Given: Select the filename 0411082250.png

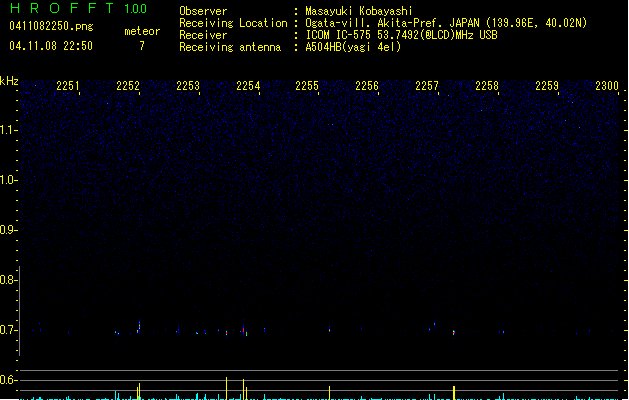Looking at the screenshot, I should pyautogui.click(x=51, y=26).
